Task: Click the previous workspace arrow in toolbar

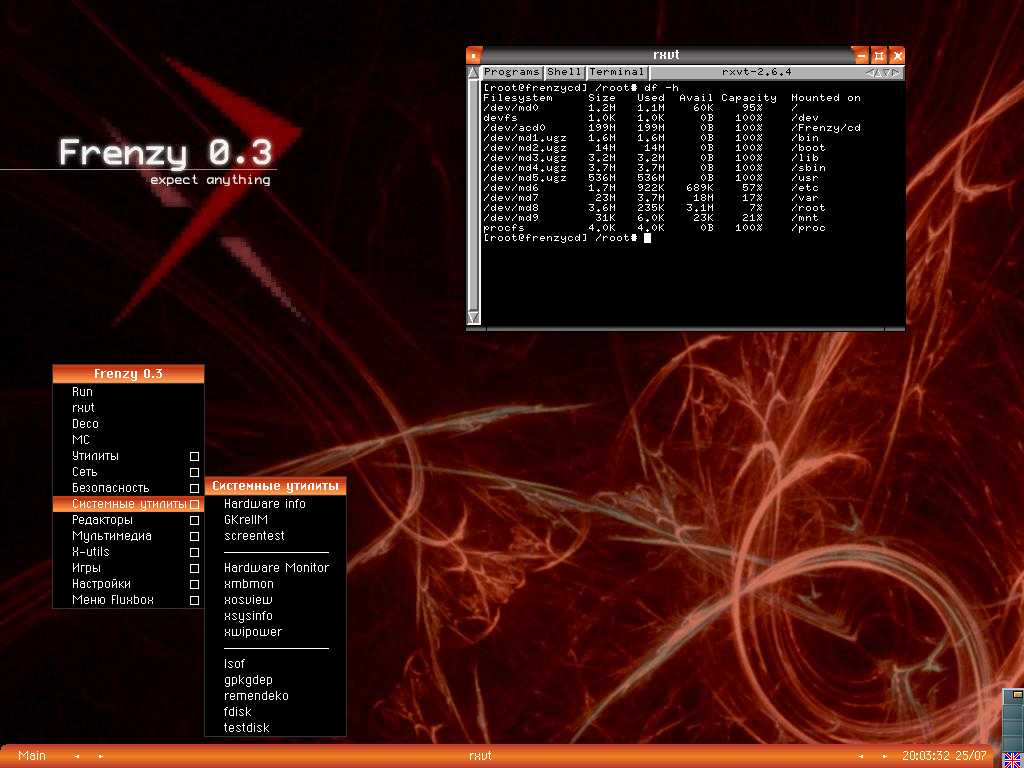Action: (x=78, y=756)
